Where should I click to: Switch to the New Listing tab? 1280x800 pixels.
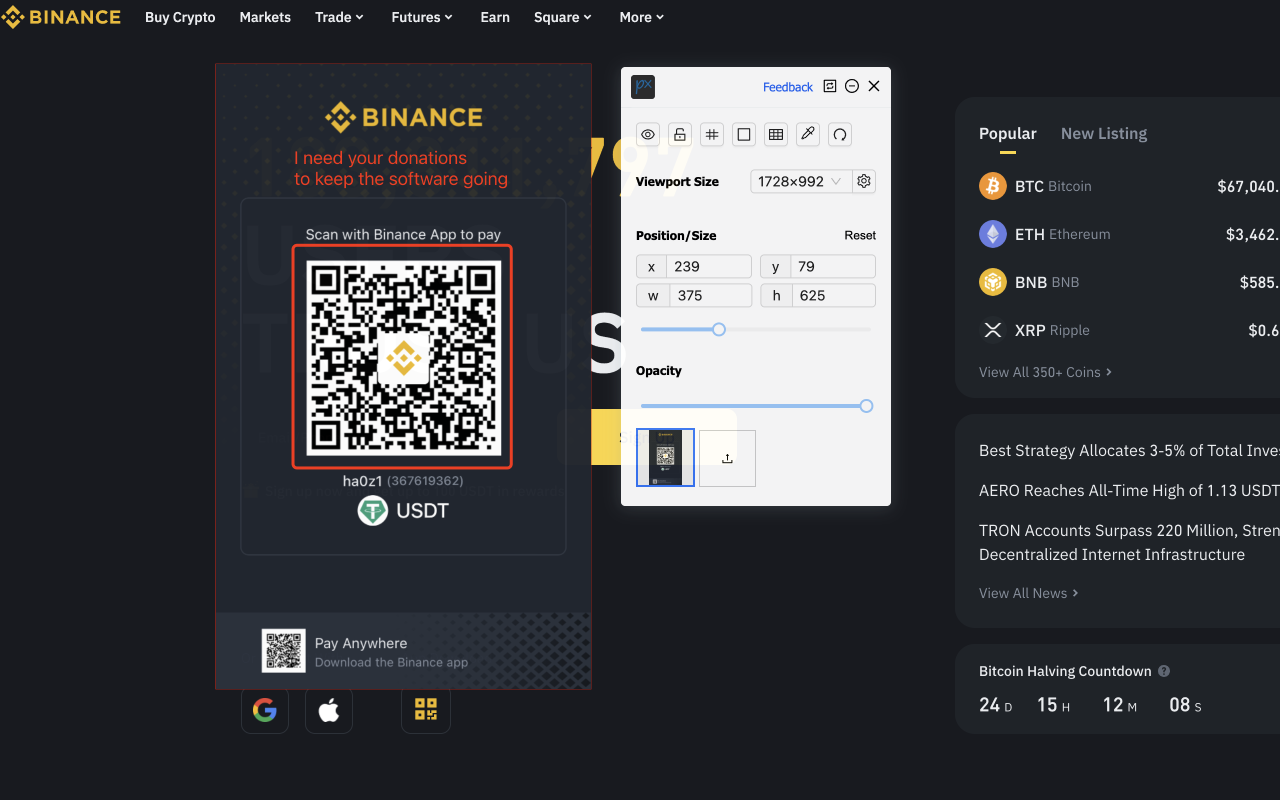pos(1103,133)
